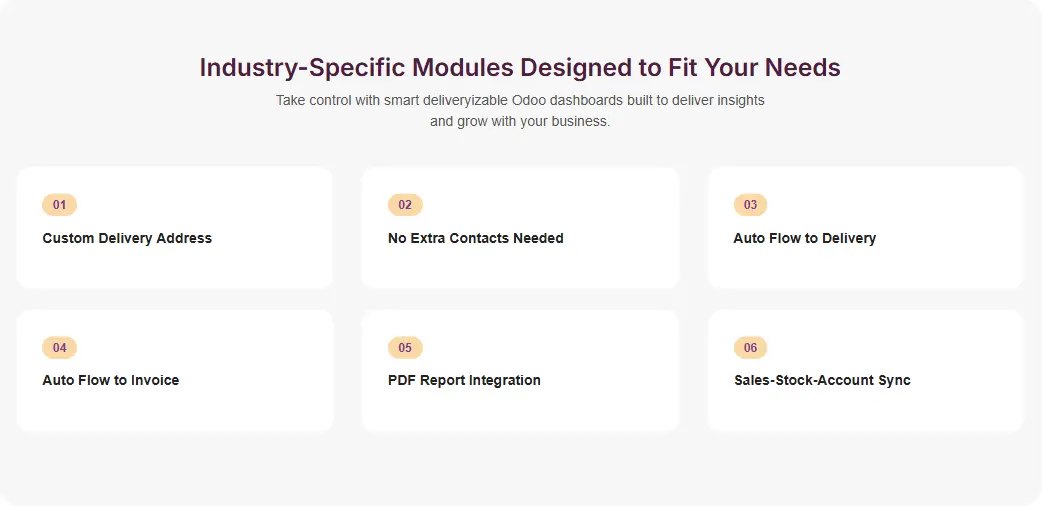
Task: Click the No Extra Contacts Needed title
Action: tap(475, 238)
